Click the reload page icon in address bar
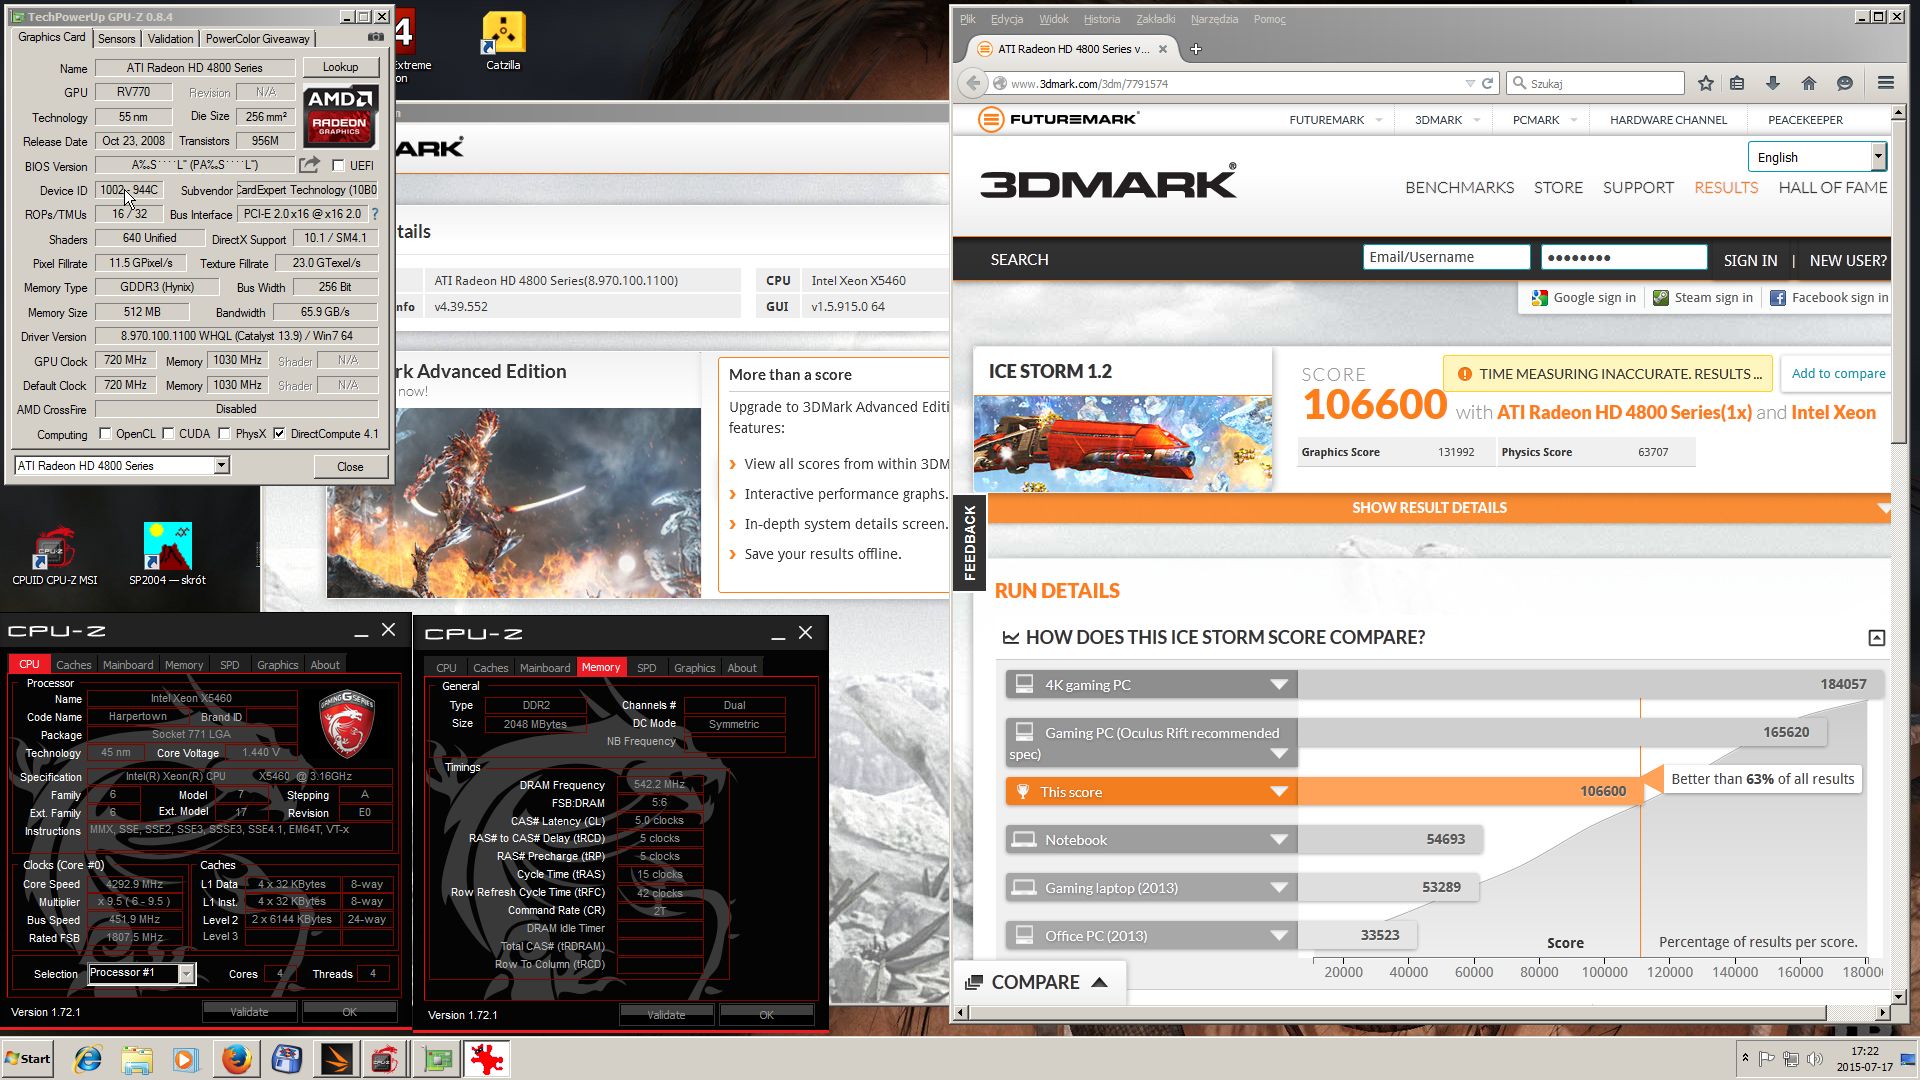 [1487, 83]
